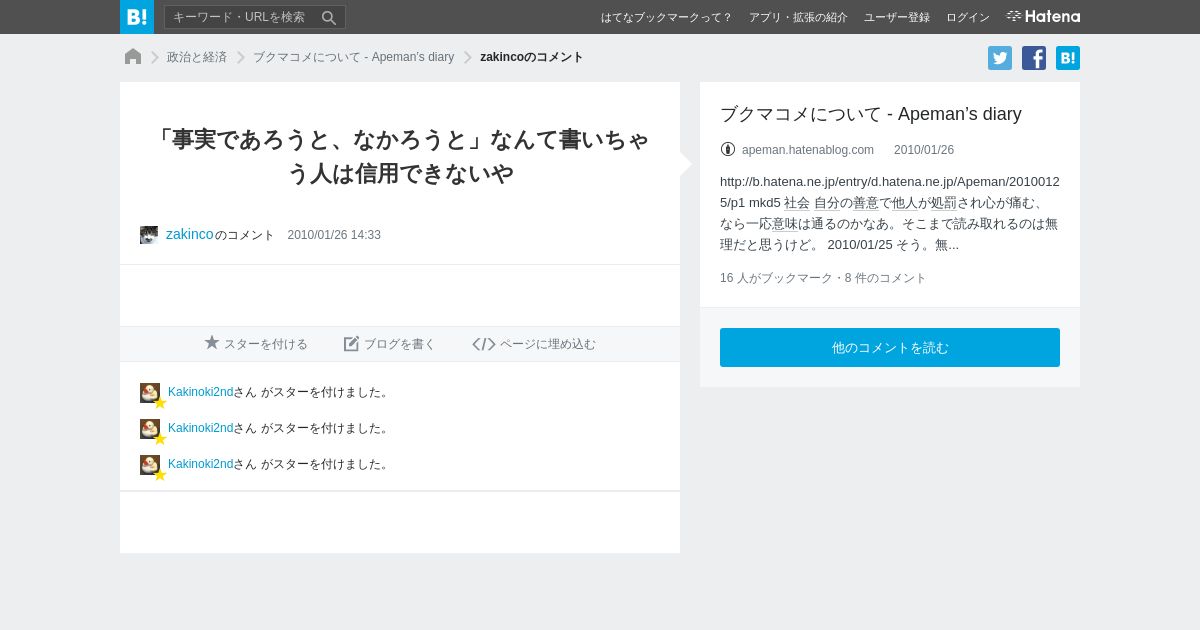Click apeman.hatenablog.com domain link
1200x630 pixels.
click(808, 150)
